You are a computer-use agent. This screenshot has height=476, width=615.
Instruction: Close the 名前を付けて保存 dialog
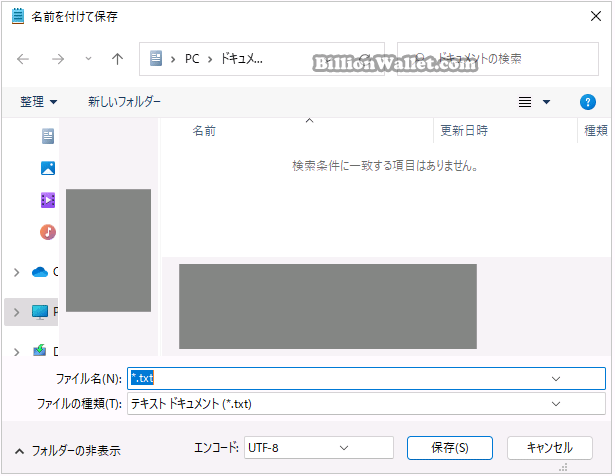pyautogui.click(x=595, y=16)
